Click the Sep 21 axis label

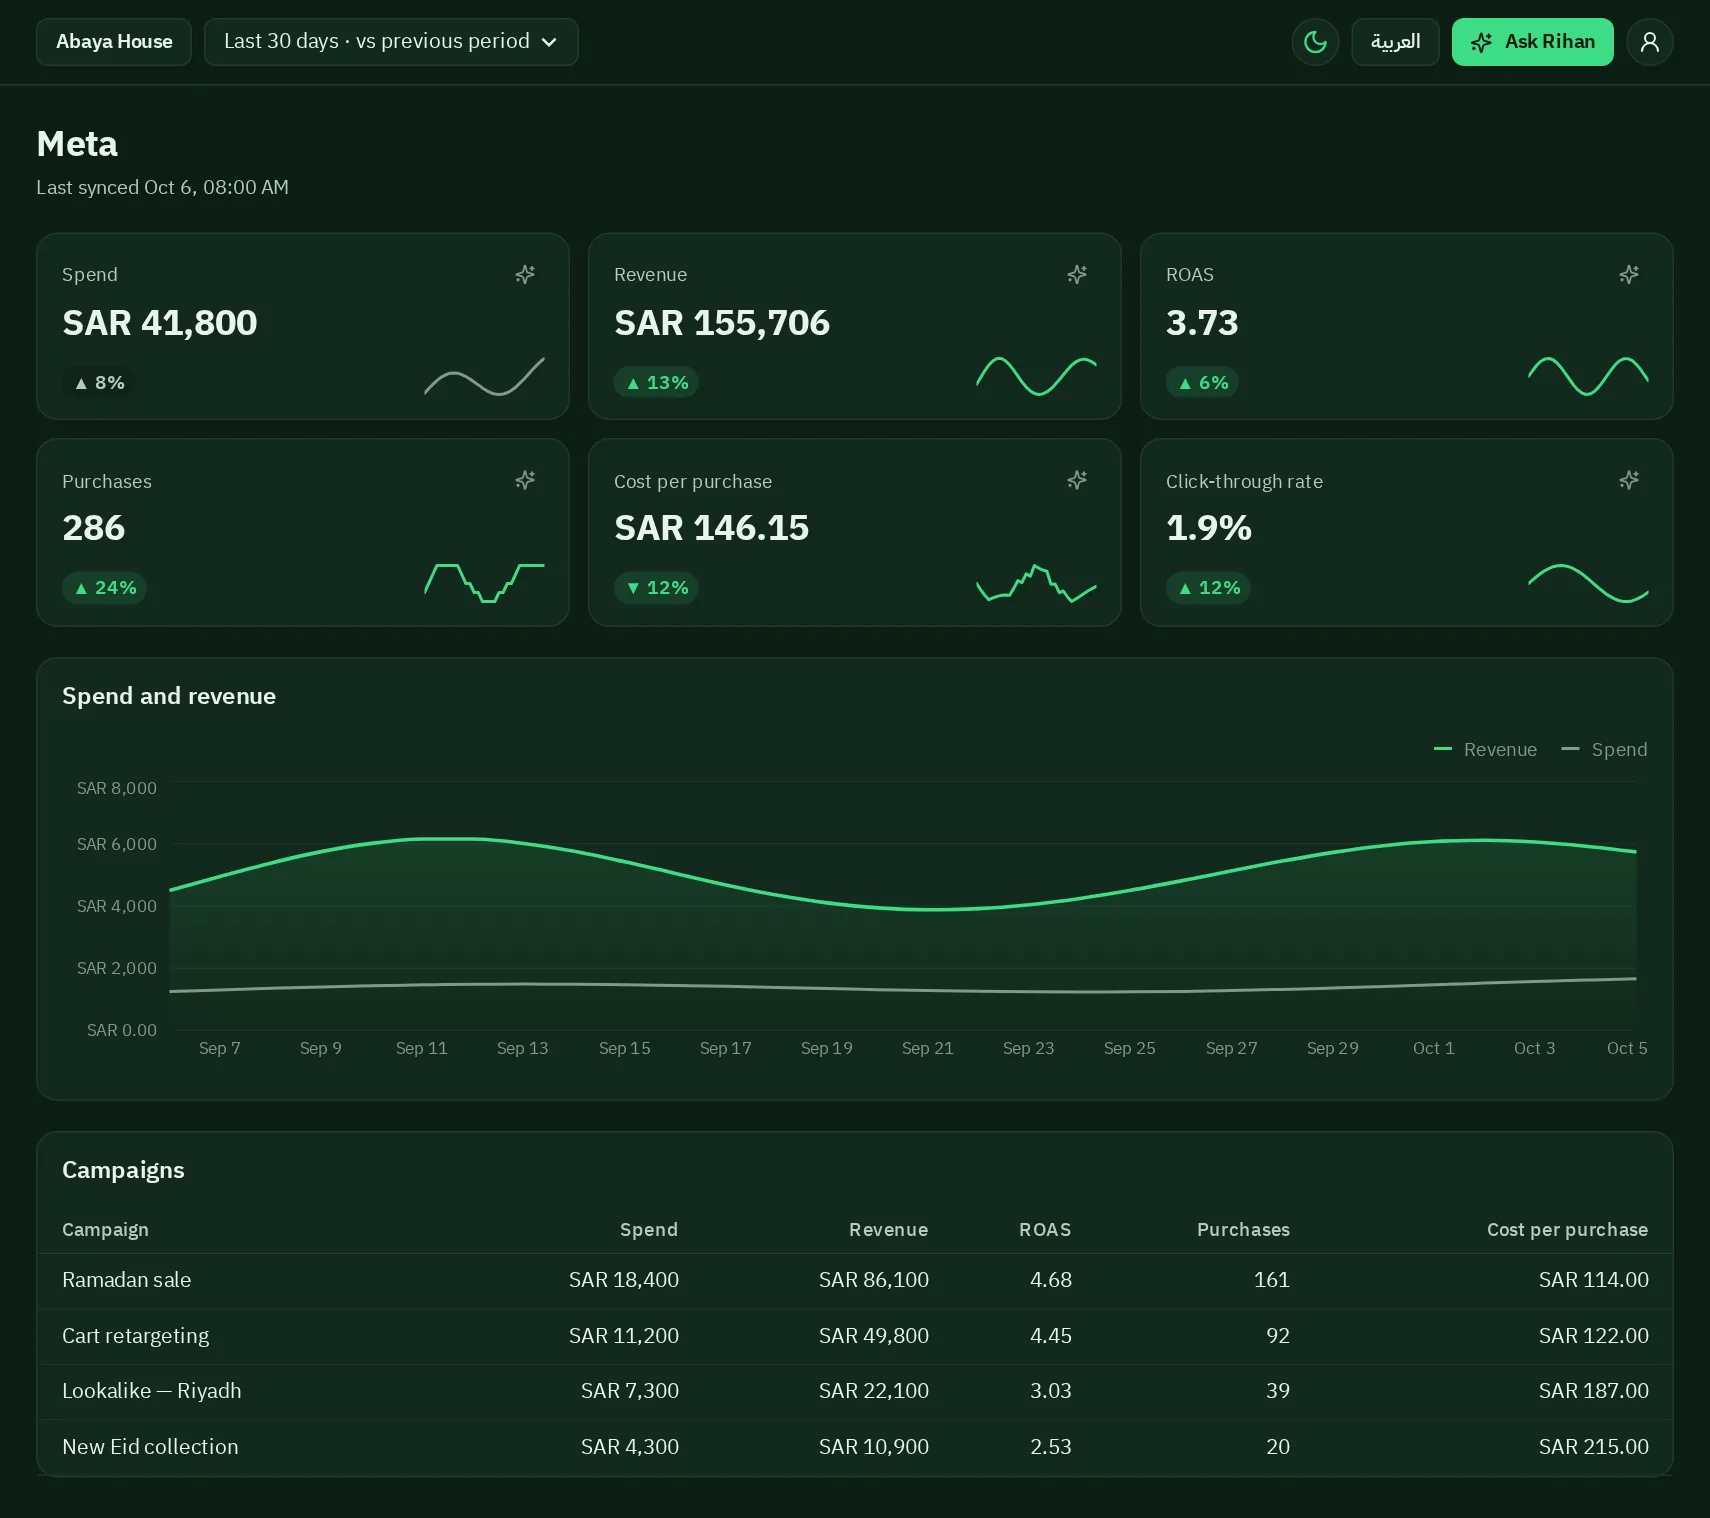tap(928, 1048)
